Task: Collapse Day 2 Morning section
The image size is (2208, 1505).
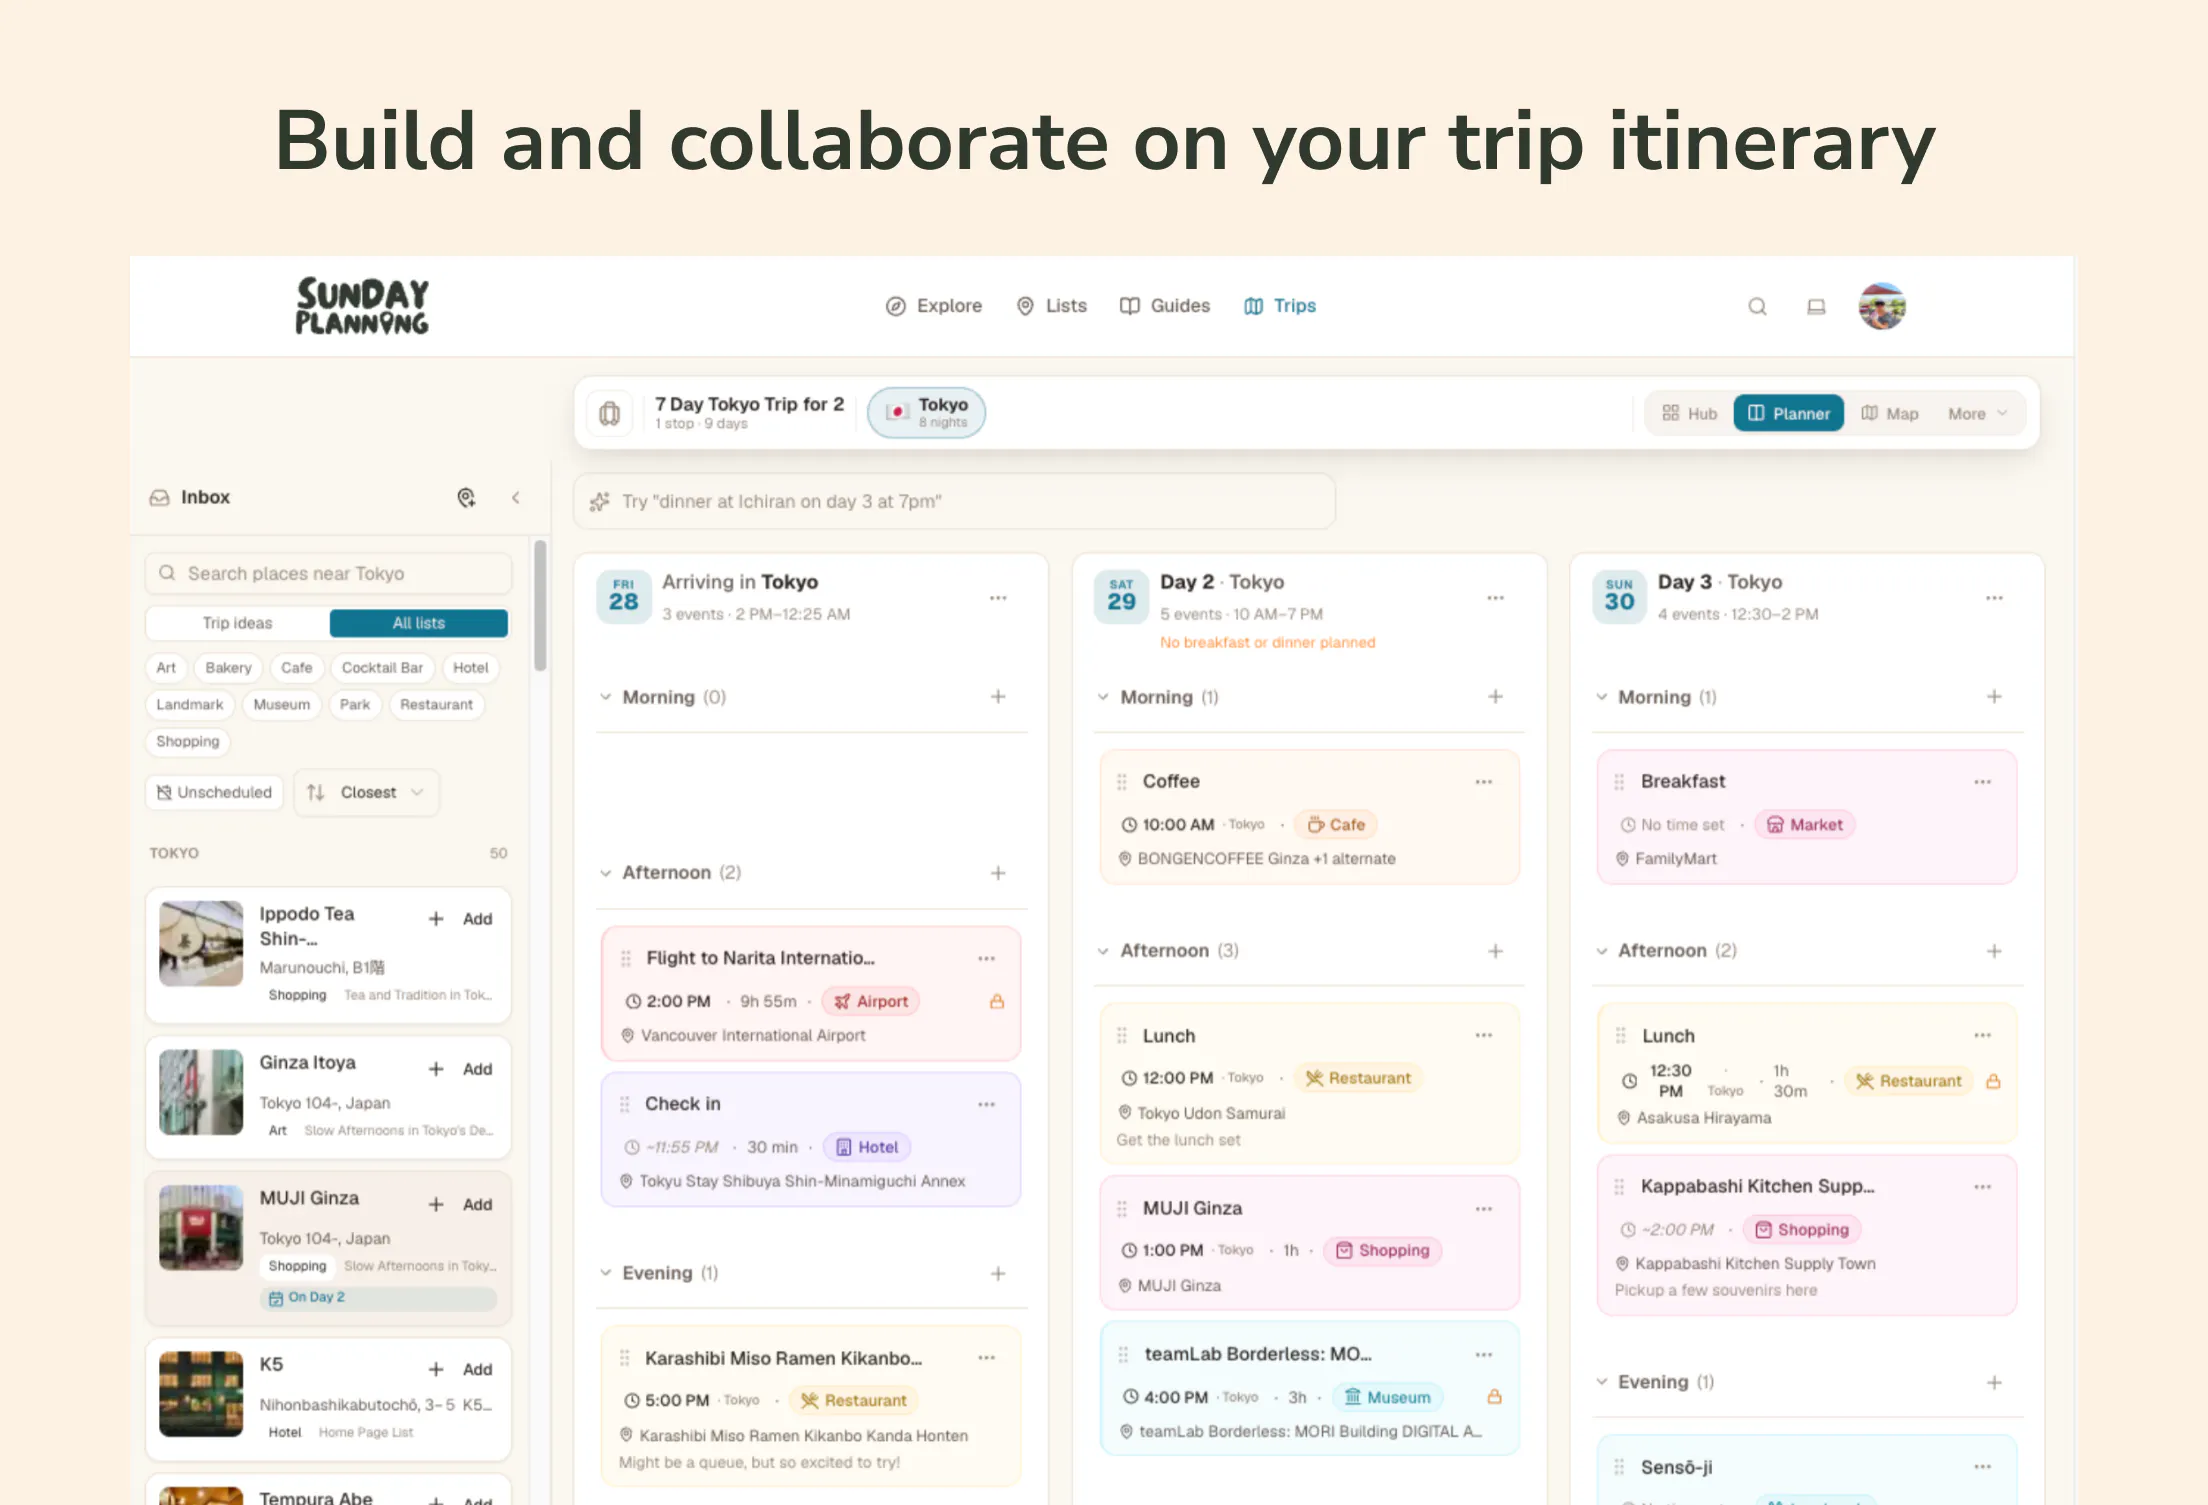Action: (1103, 697)
